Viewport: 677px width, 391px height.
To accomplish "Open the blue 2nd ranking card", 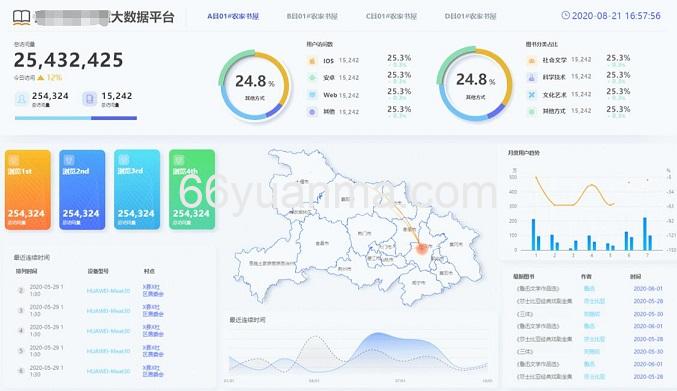I will [x=82, y=189].
